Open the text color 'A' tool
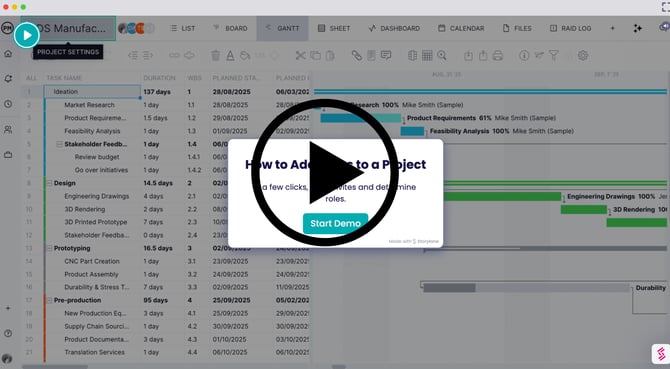This screenshot has height=369, width=670. click(230, 56)
